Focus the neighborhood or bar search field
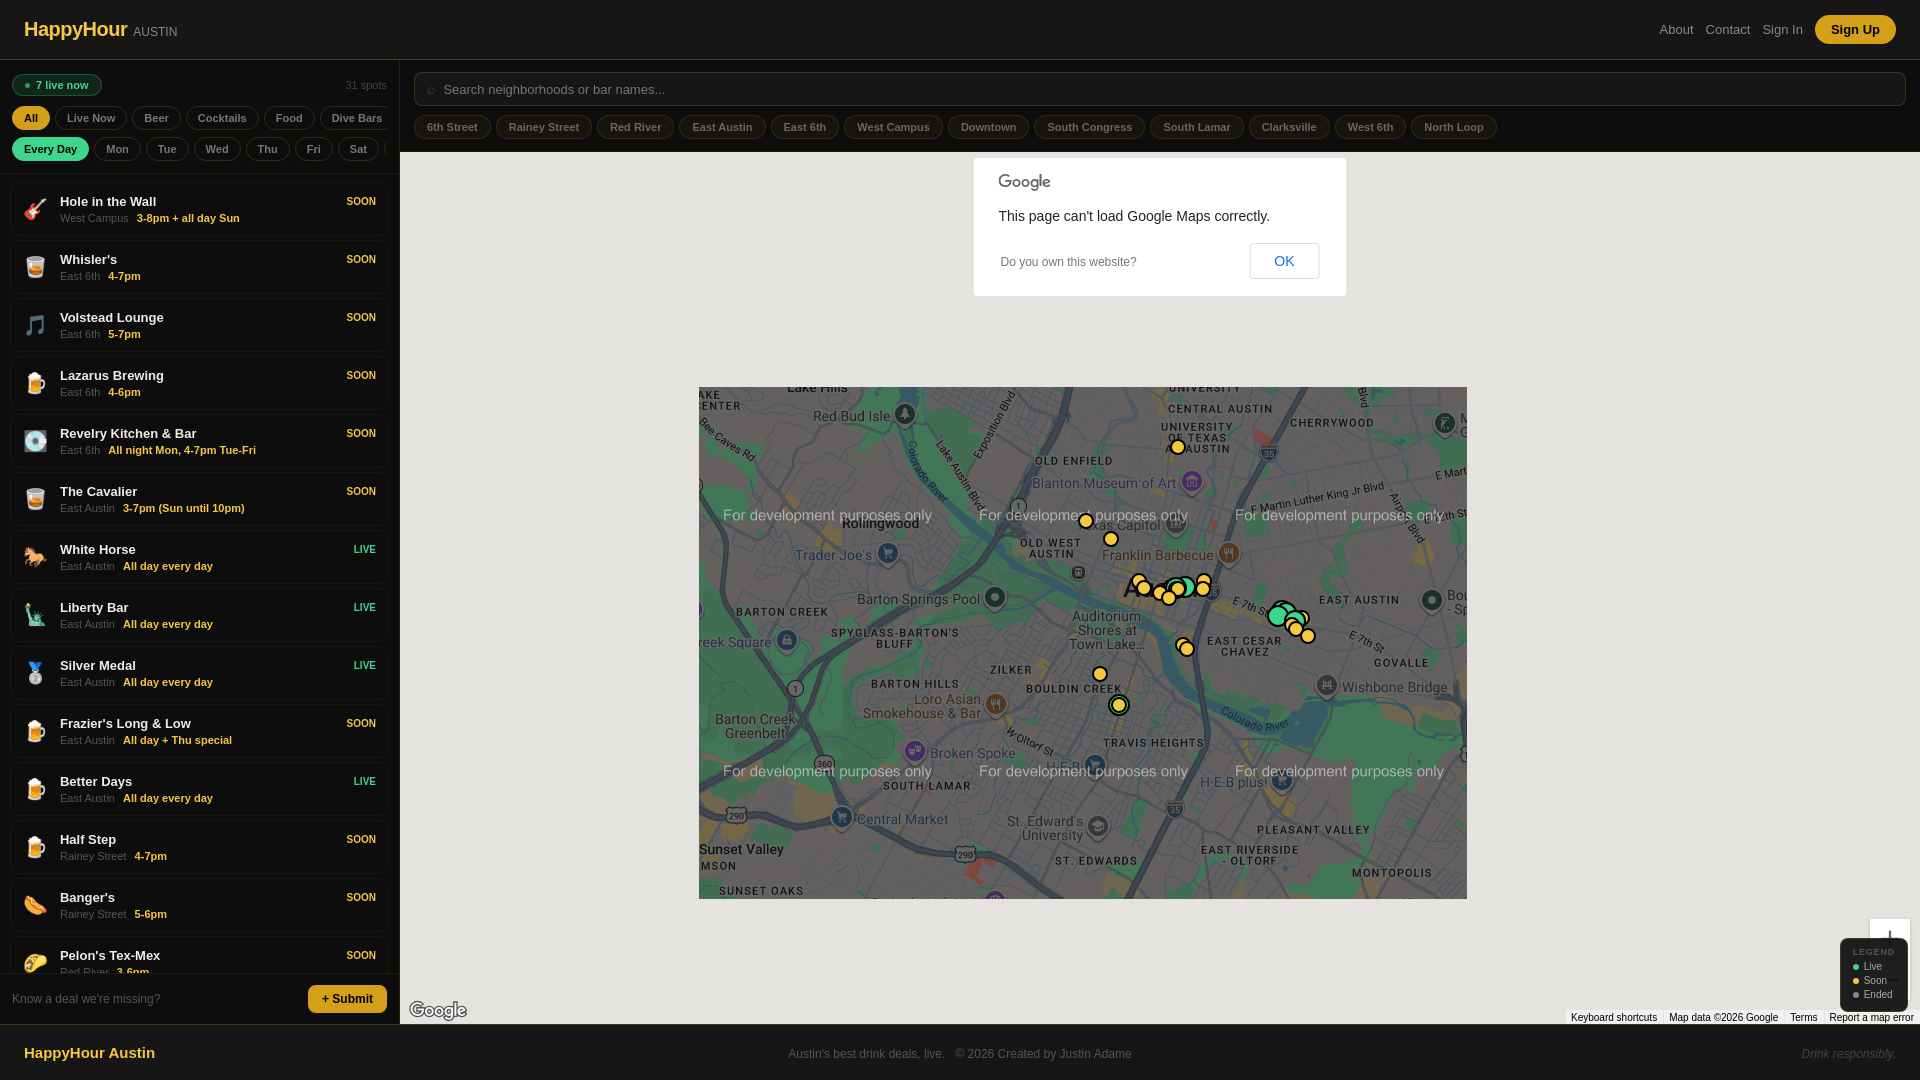The height and width of the screenshot is (1080, 1920). point(1160,89)
